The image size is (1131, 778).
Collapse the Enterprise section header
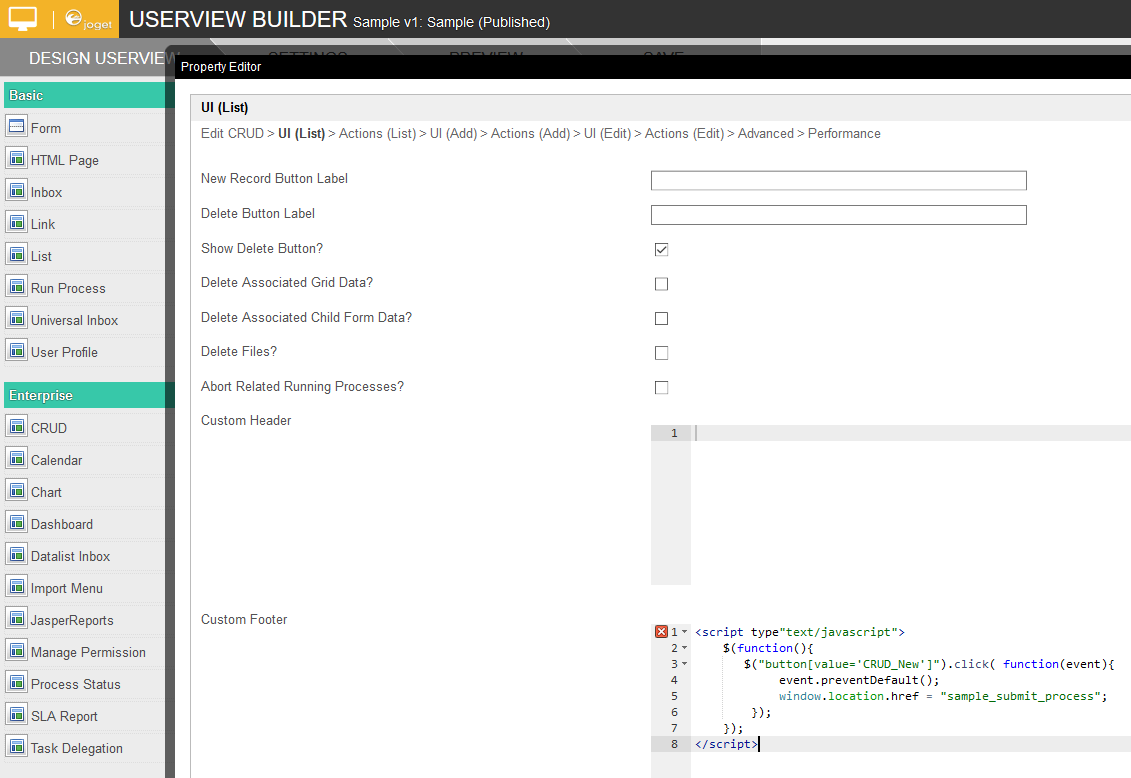[x=88, y=395]
